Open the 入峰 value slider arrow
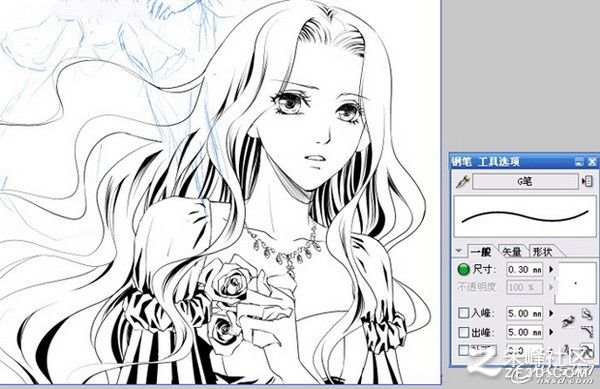600x389 pixels. 551,313
